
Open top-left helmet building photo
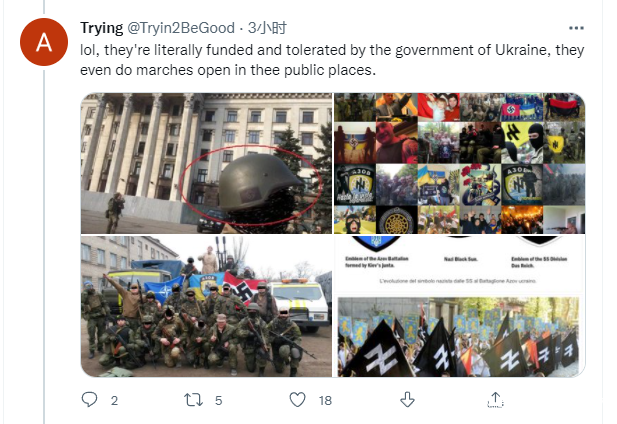207,163
